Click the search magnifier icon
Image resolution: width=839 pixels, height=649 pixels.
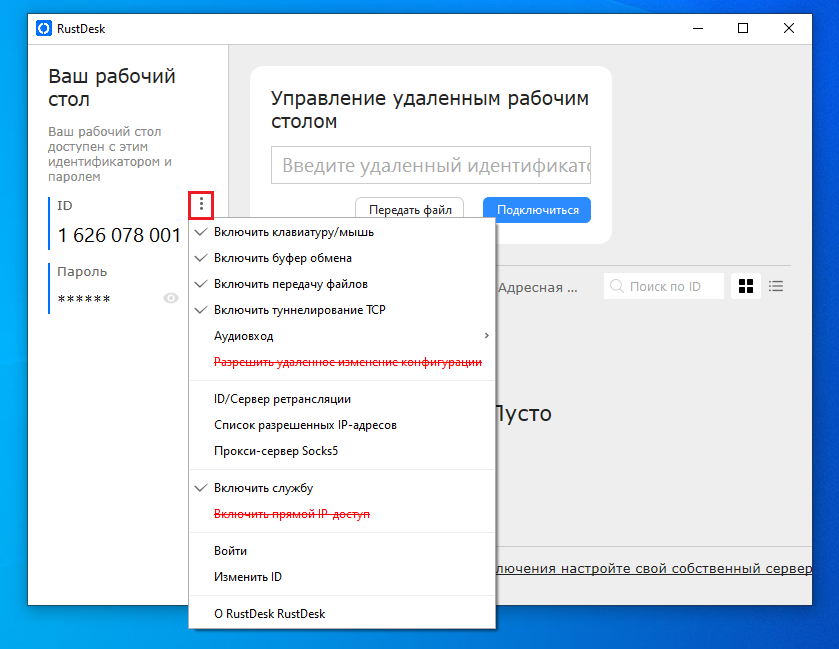(616, 286)
